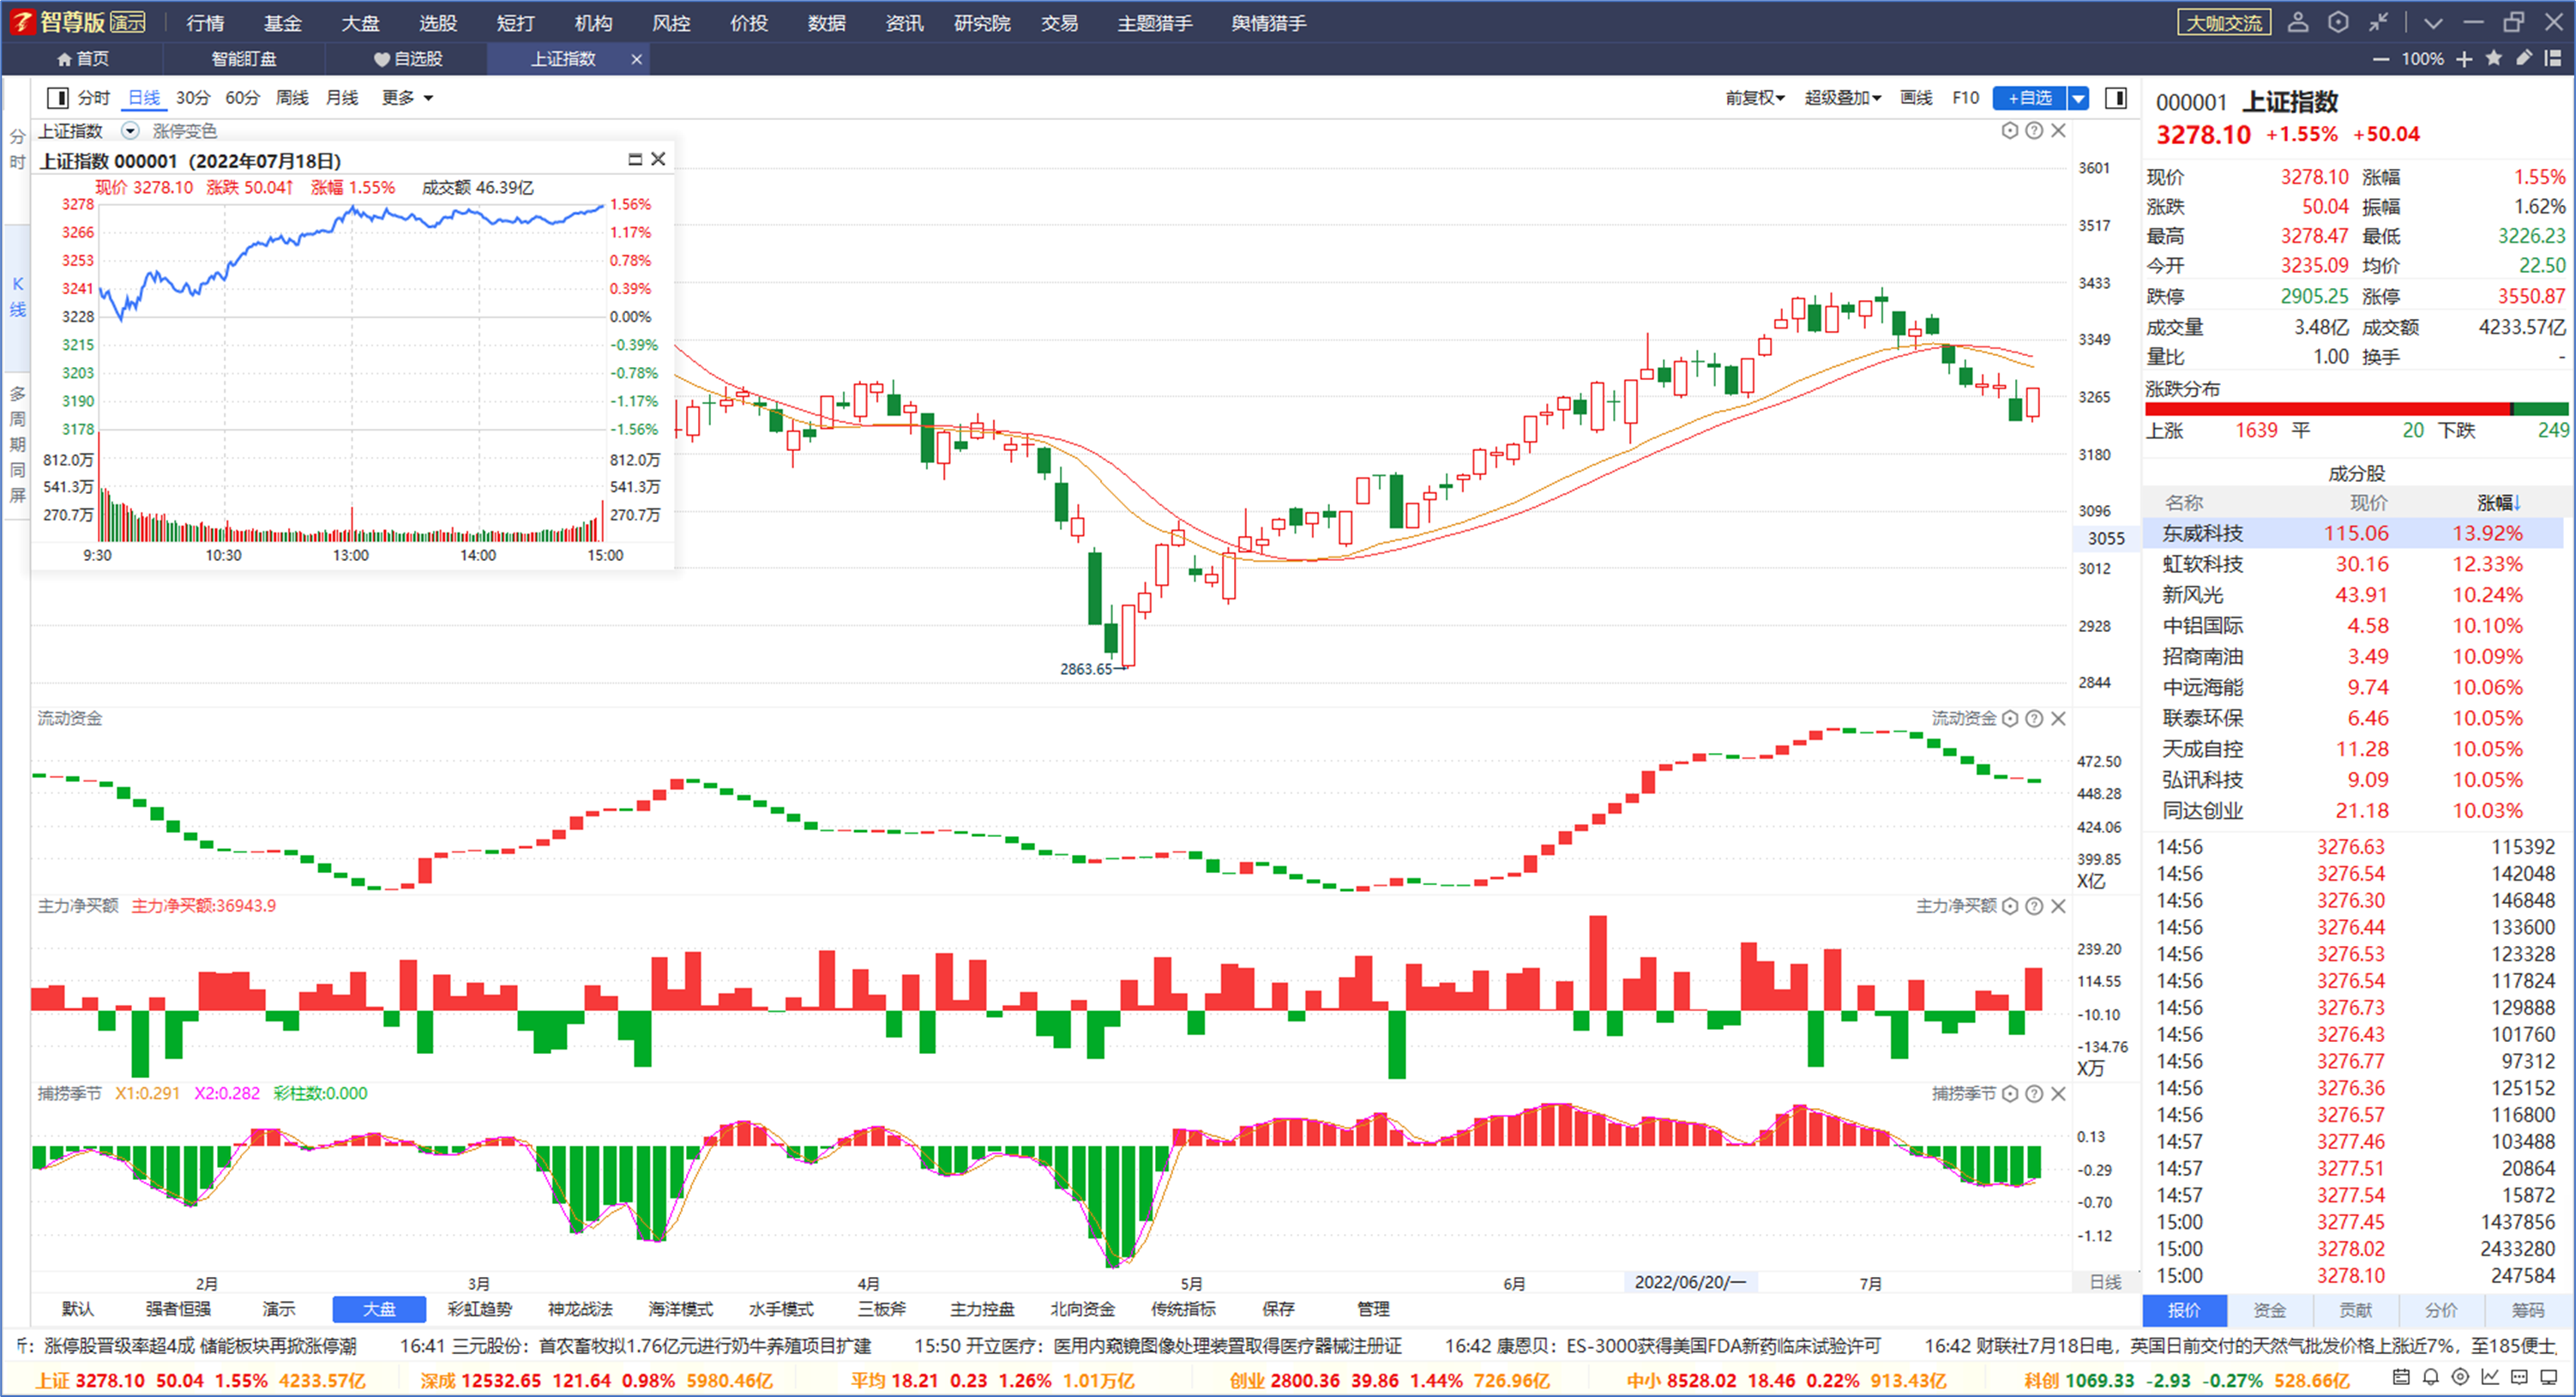
Task: Switch to the 月线 period
Action: (342, 97)
